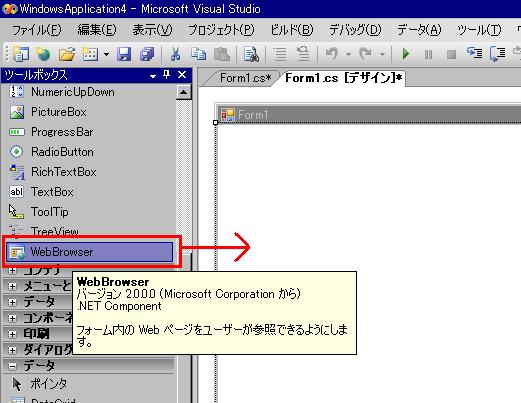The image size is (521, 403).
Task: Select ToolTip in the toolbox
Action: (x=88, y=212)
